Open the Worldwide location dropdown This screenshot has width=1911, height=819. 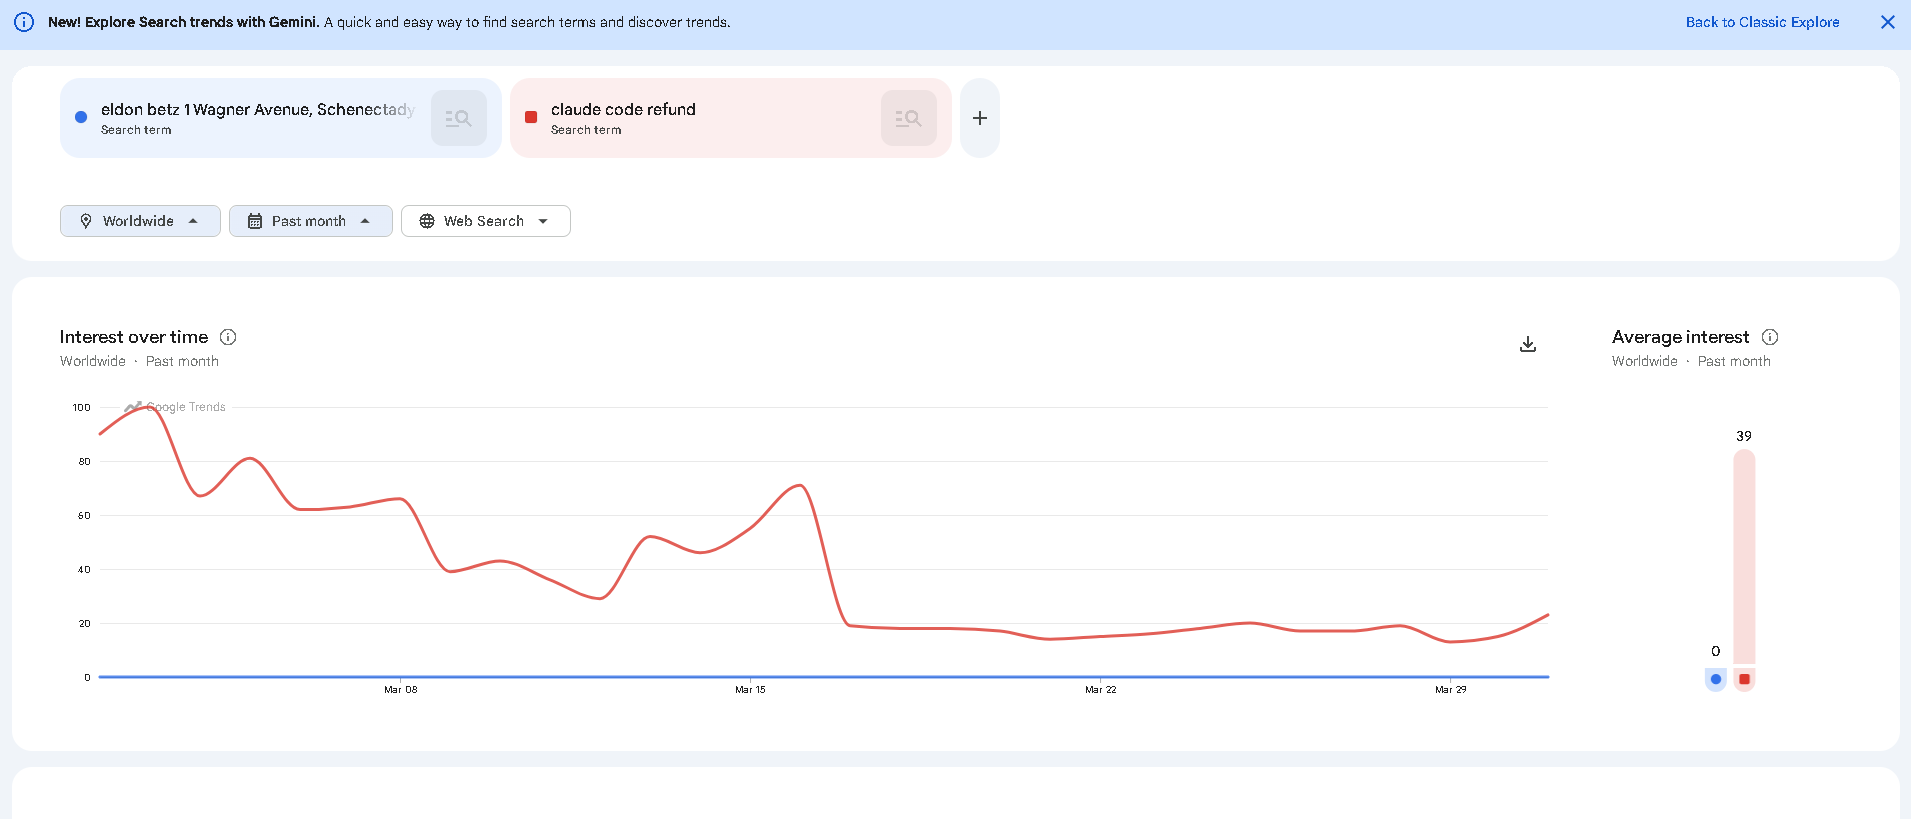click(x=140, y=221)
